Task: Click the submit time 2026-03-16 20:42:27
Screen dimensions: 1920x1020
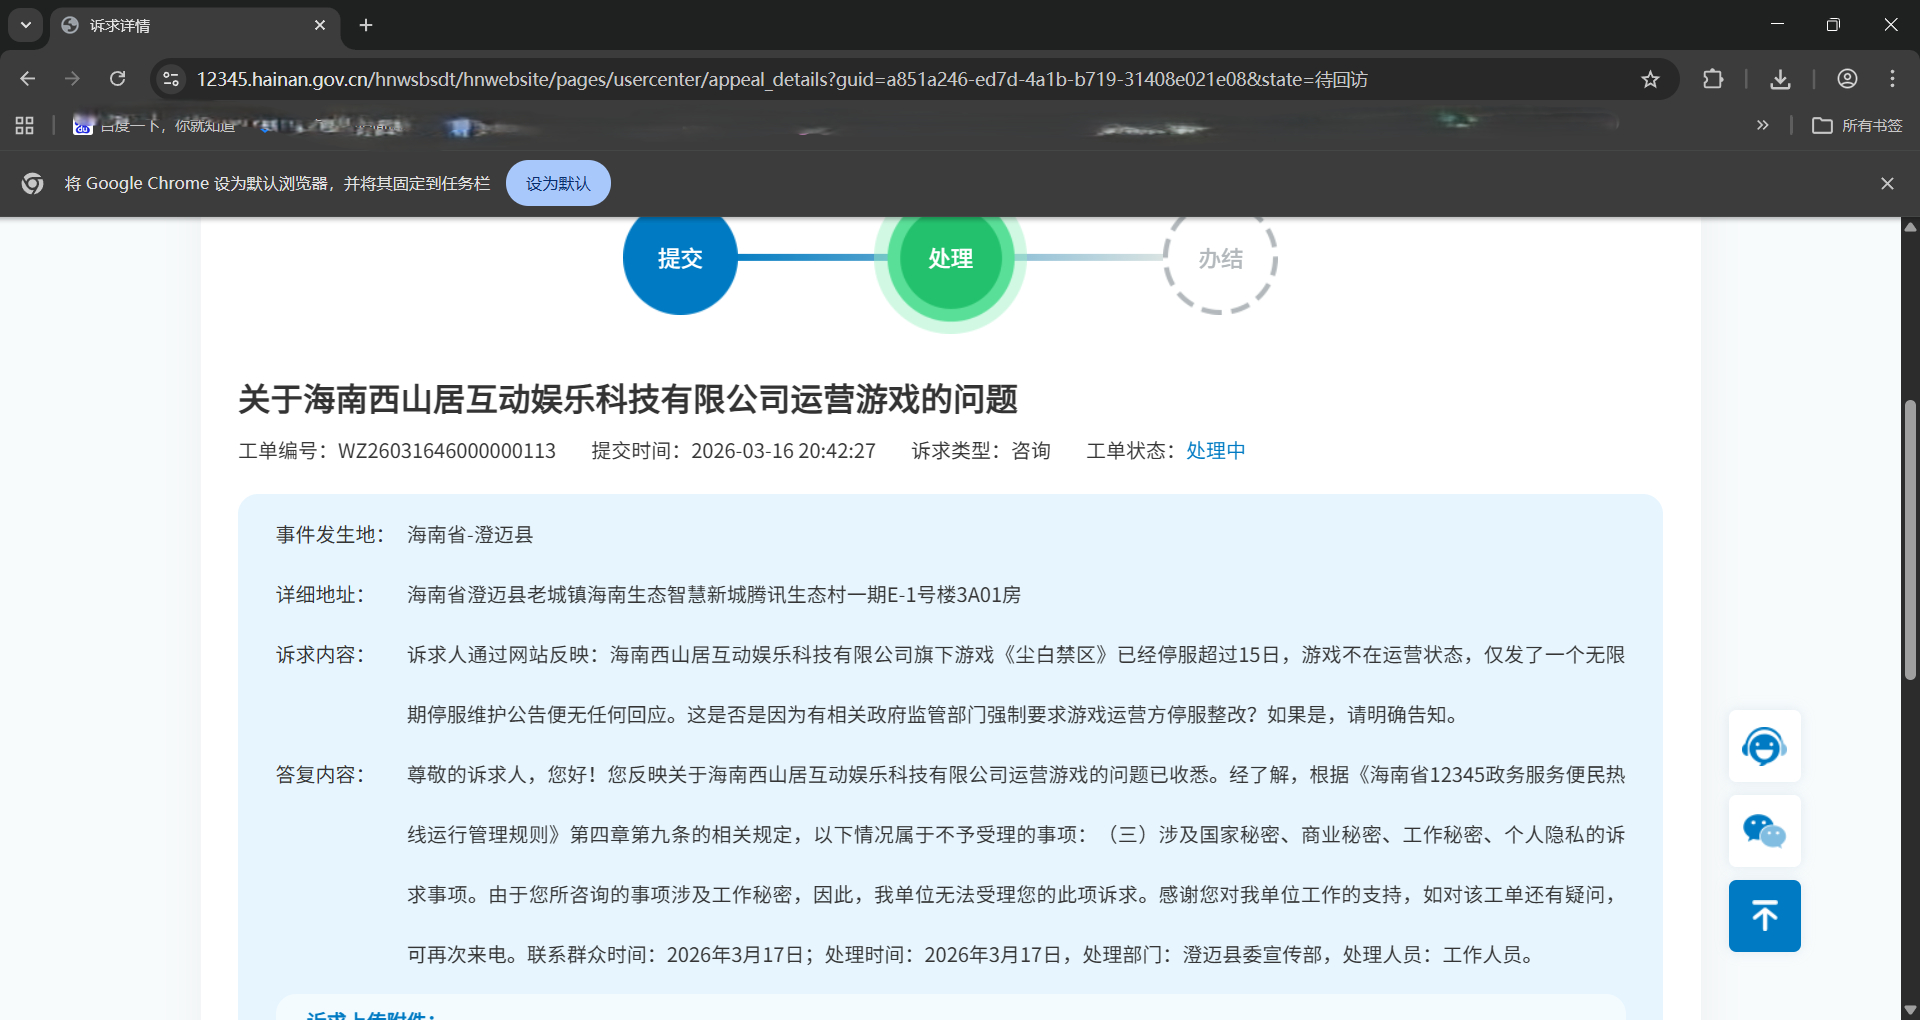Action: tap(784, 451)
